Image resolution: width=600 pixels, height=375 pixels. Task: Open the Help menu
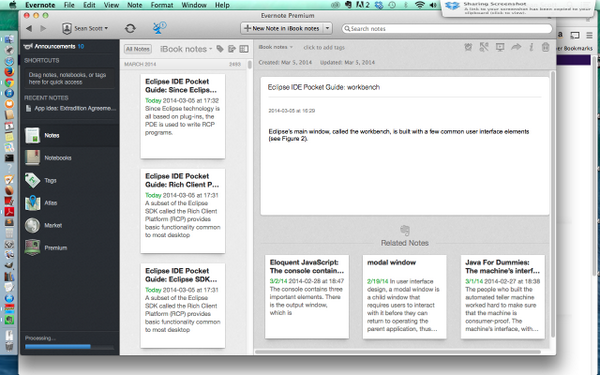coord(222,5)
